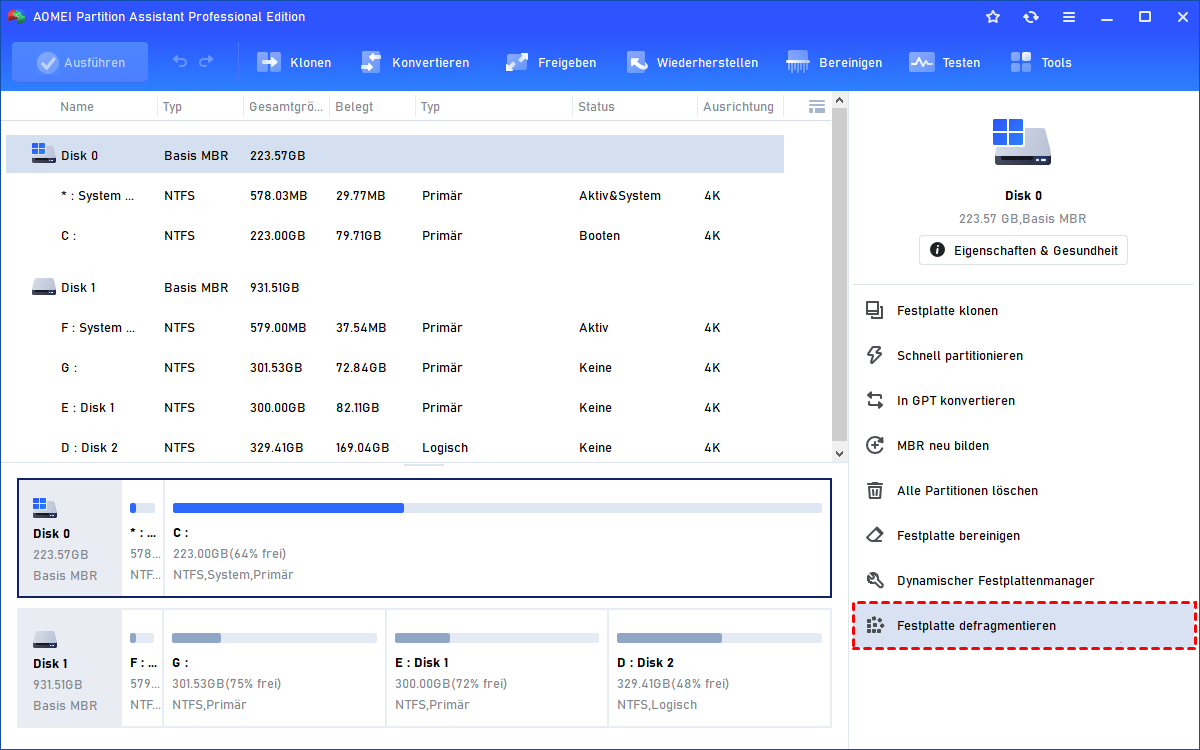Sort by Gesamtgröße column header

click(285, 106)
